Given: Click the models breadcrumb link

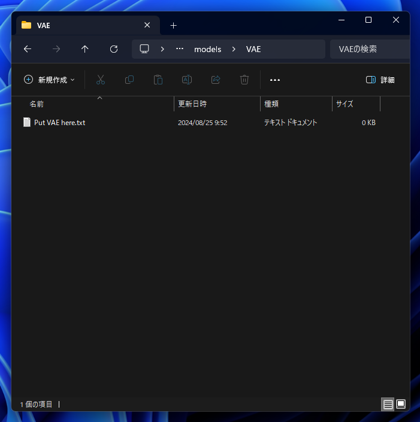Looking at the screenshot, I should click(208, 49).
